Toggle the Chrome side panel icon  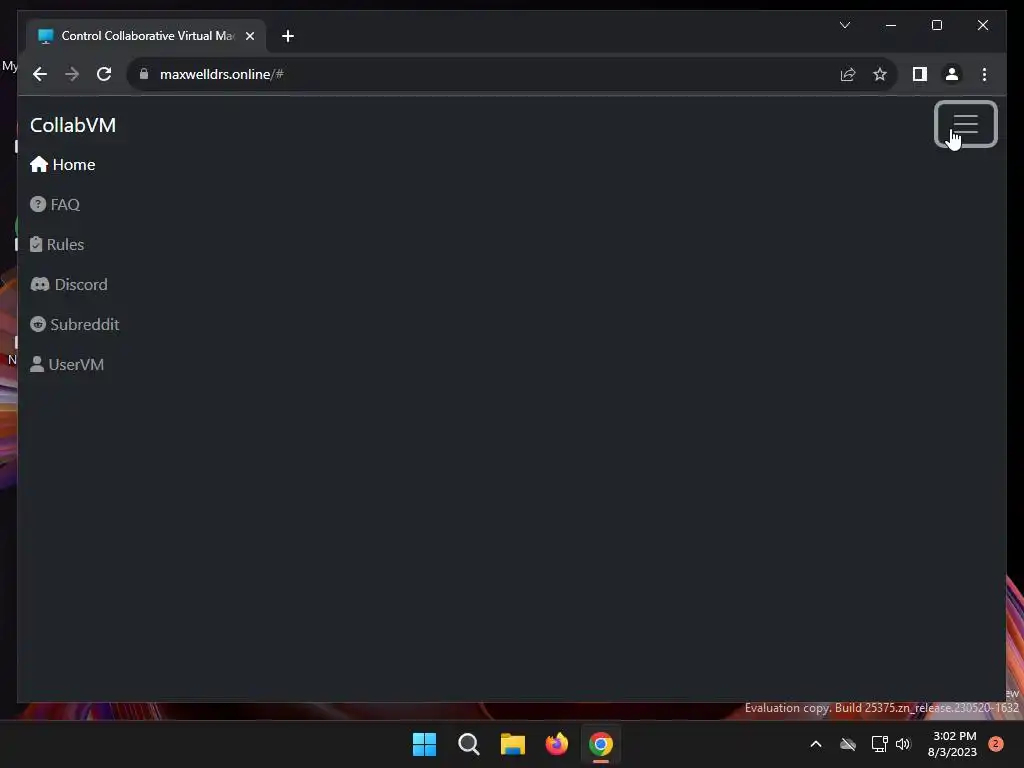tap(920, 74)
